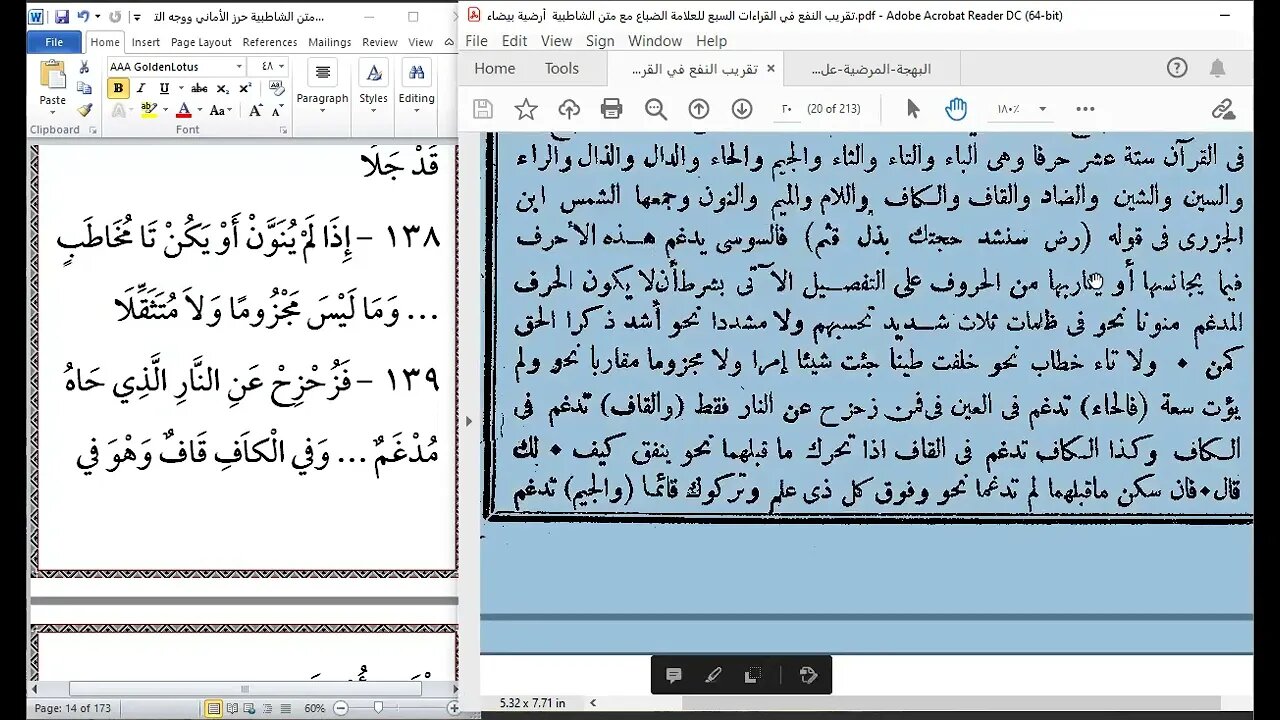Star the PDF as favorite
Image resolution: width=1280 pixels, height=720 pixels.
tap(526, 109)
